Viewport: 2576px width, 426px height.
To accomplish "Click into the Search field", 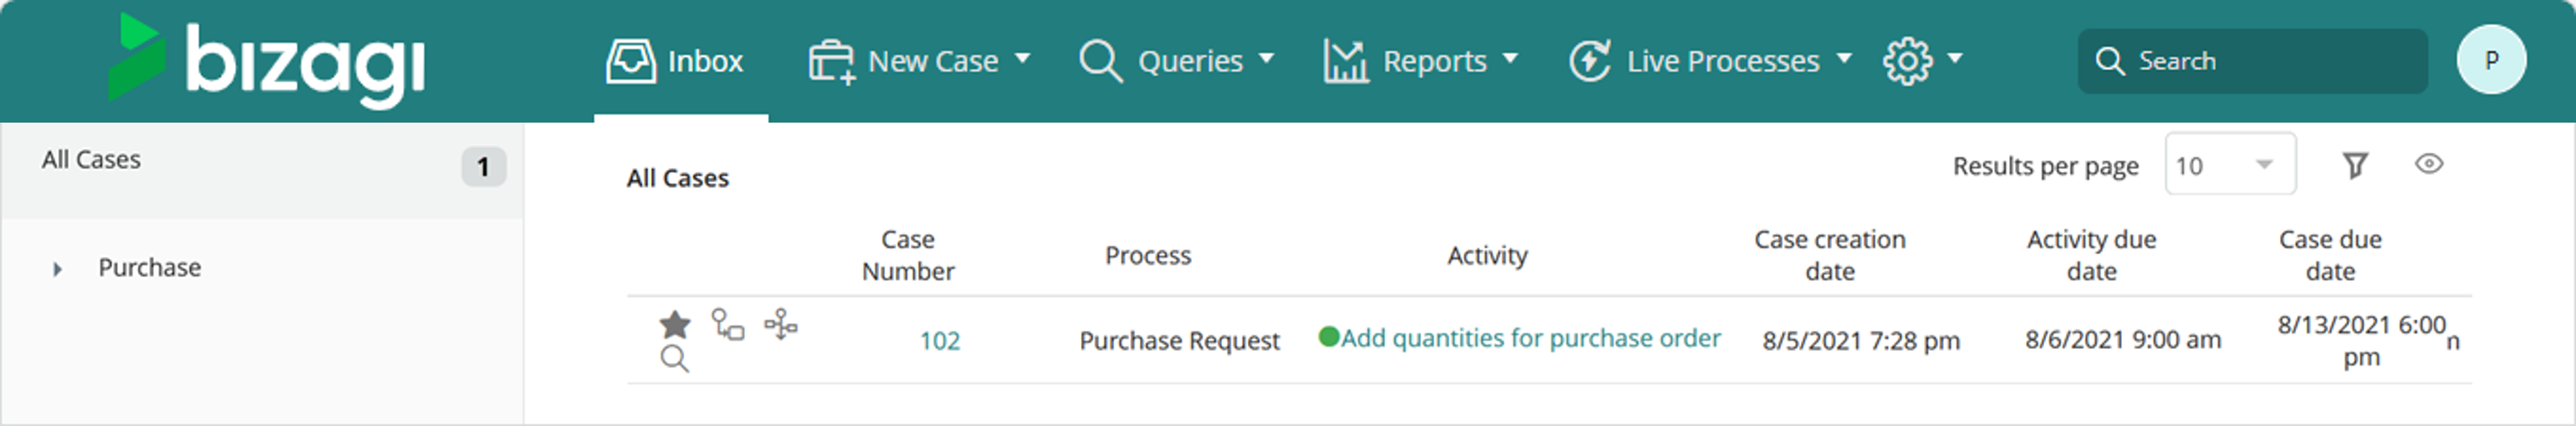I will [x=2252, y=61].
